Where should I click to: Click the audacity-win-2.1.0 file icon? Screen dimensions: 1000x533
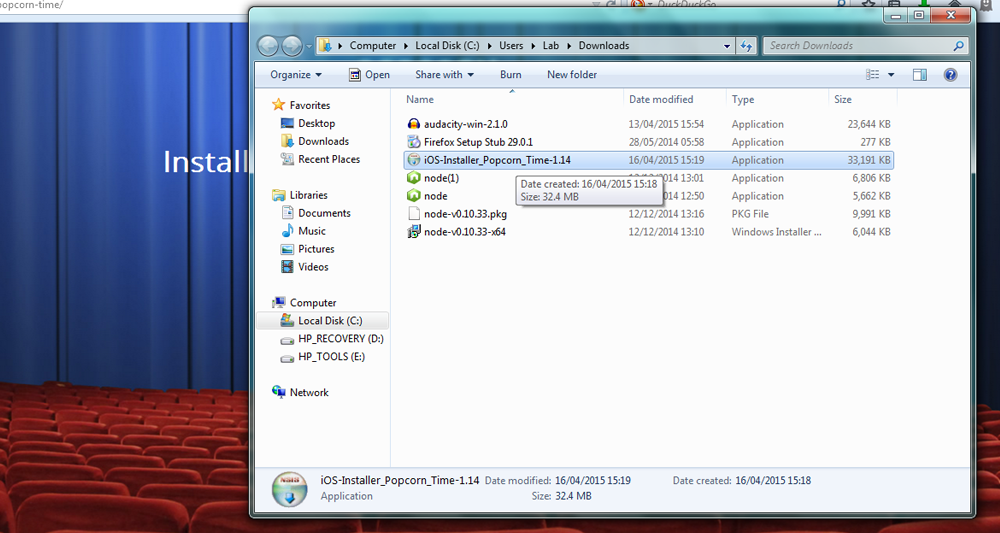pyautogui.click(x=414, y=124)
